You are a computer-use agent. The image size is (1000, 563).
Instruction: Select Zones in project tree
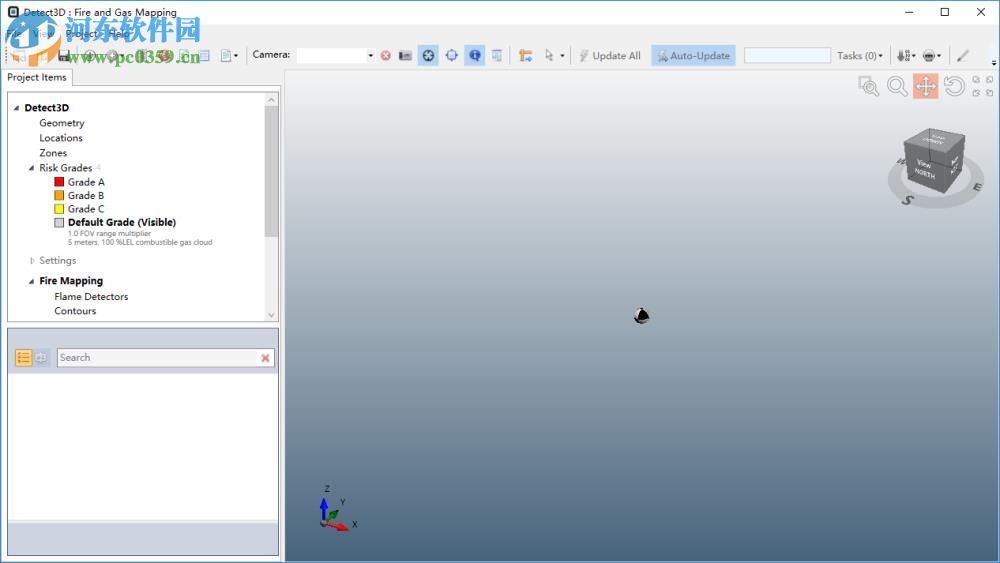(x=53, y=153)
